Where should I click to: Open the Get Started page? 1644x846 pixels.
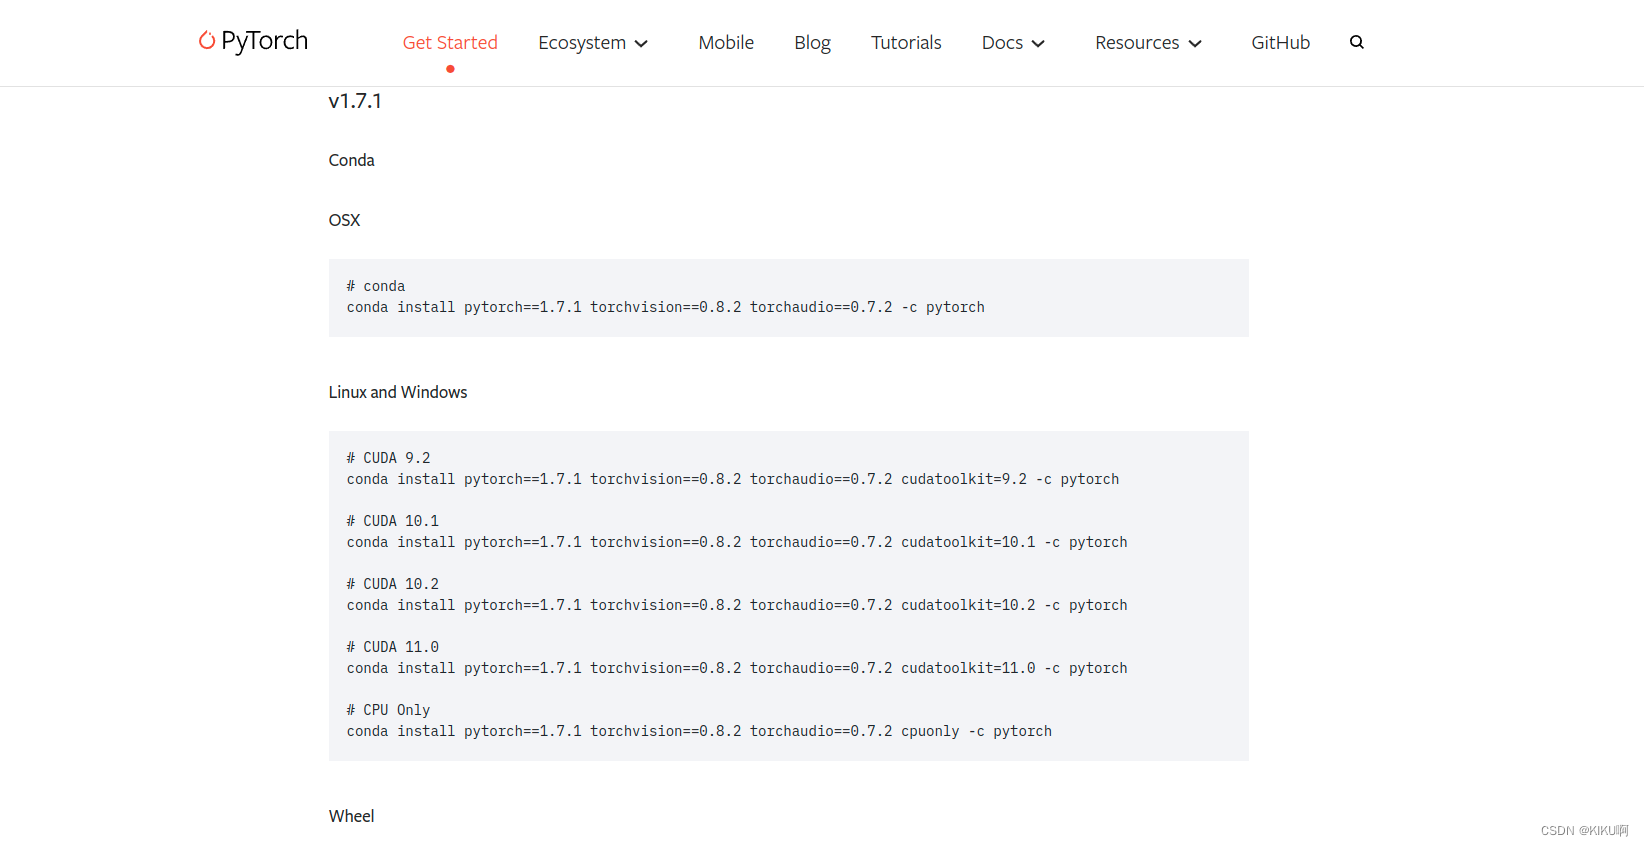(450, 42)
